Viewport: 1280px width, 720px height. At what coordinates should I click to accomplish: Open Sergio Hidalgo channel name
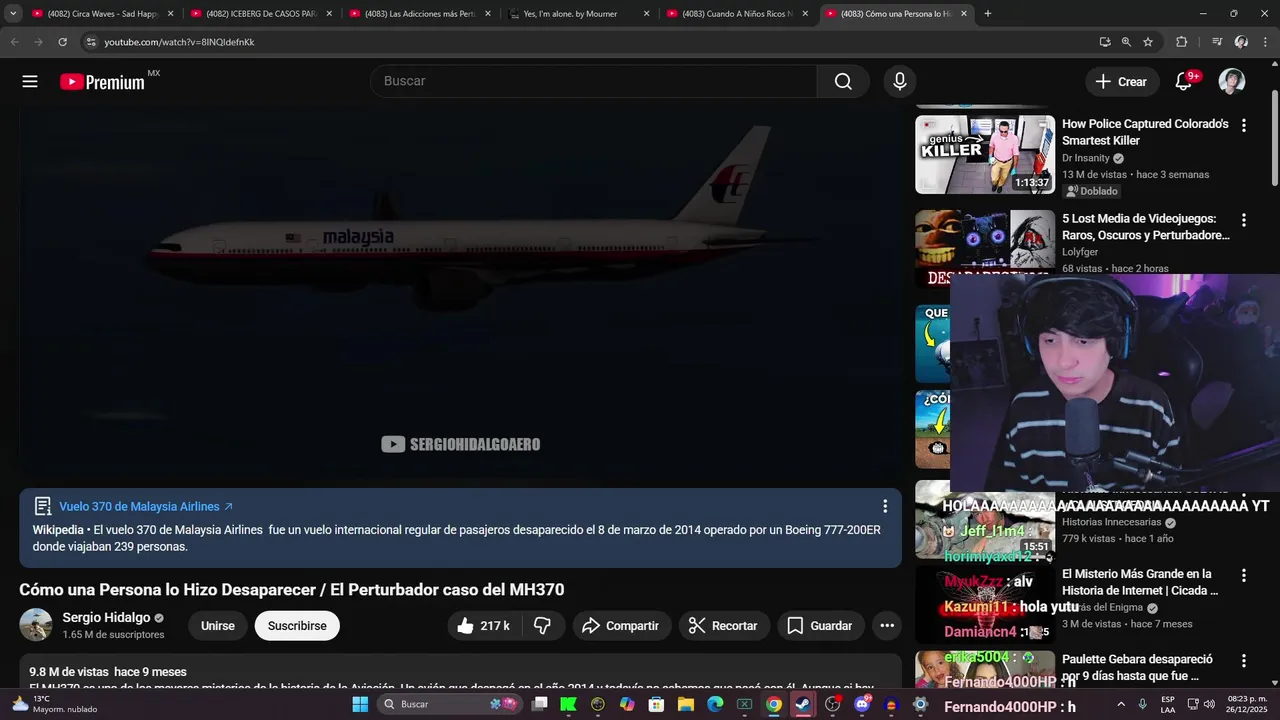click(106, 618)
